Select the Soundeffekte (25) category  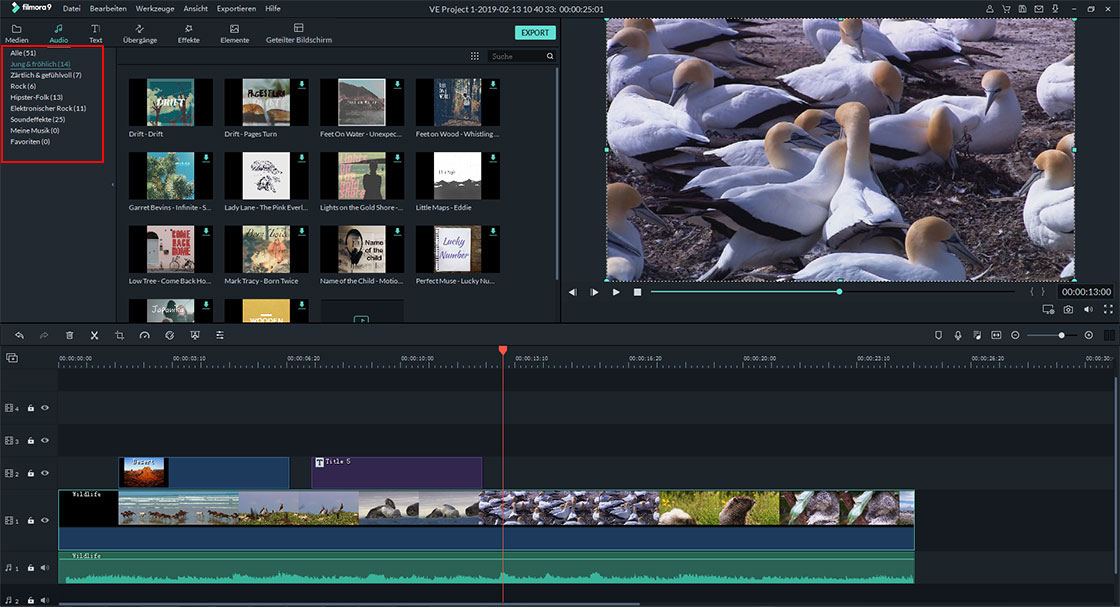point(38,119)
